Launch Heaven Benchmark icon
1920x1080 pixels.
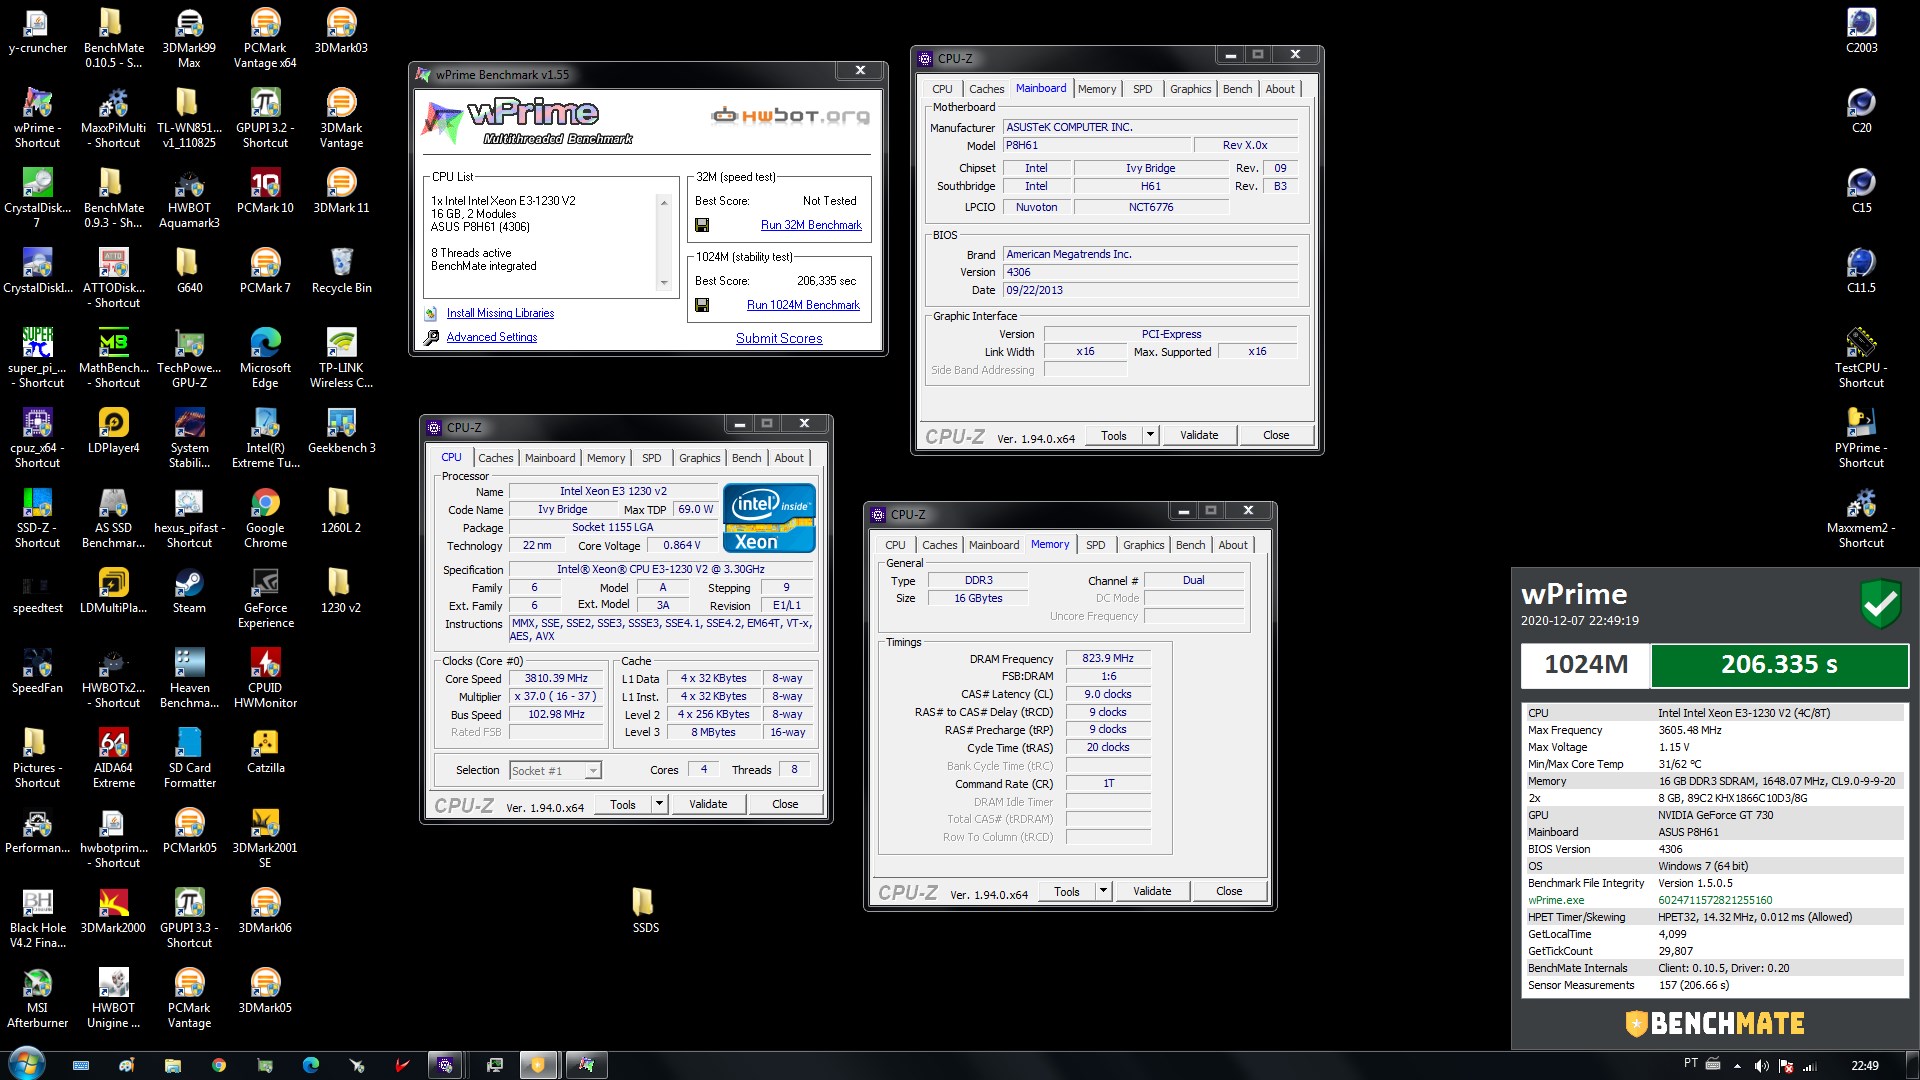189,679
